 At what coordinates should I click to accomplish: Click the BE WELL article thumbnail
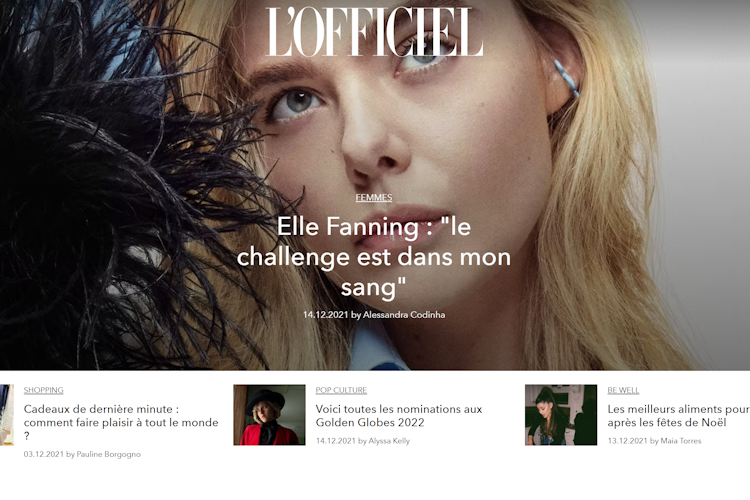click(561, 415)
